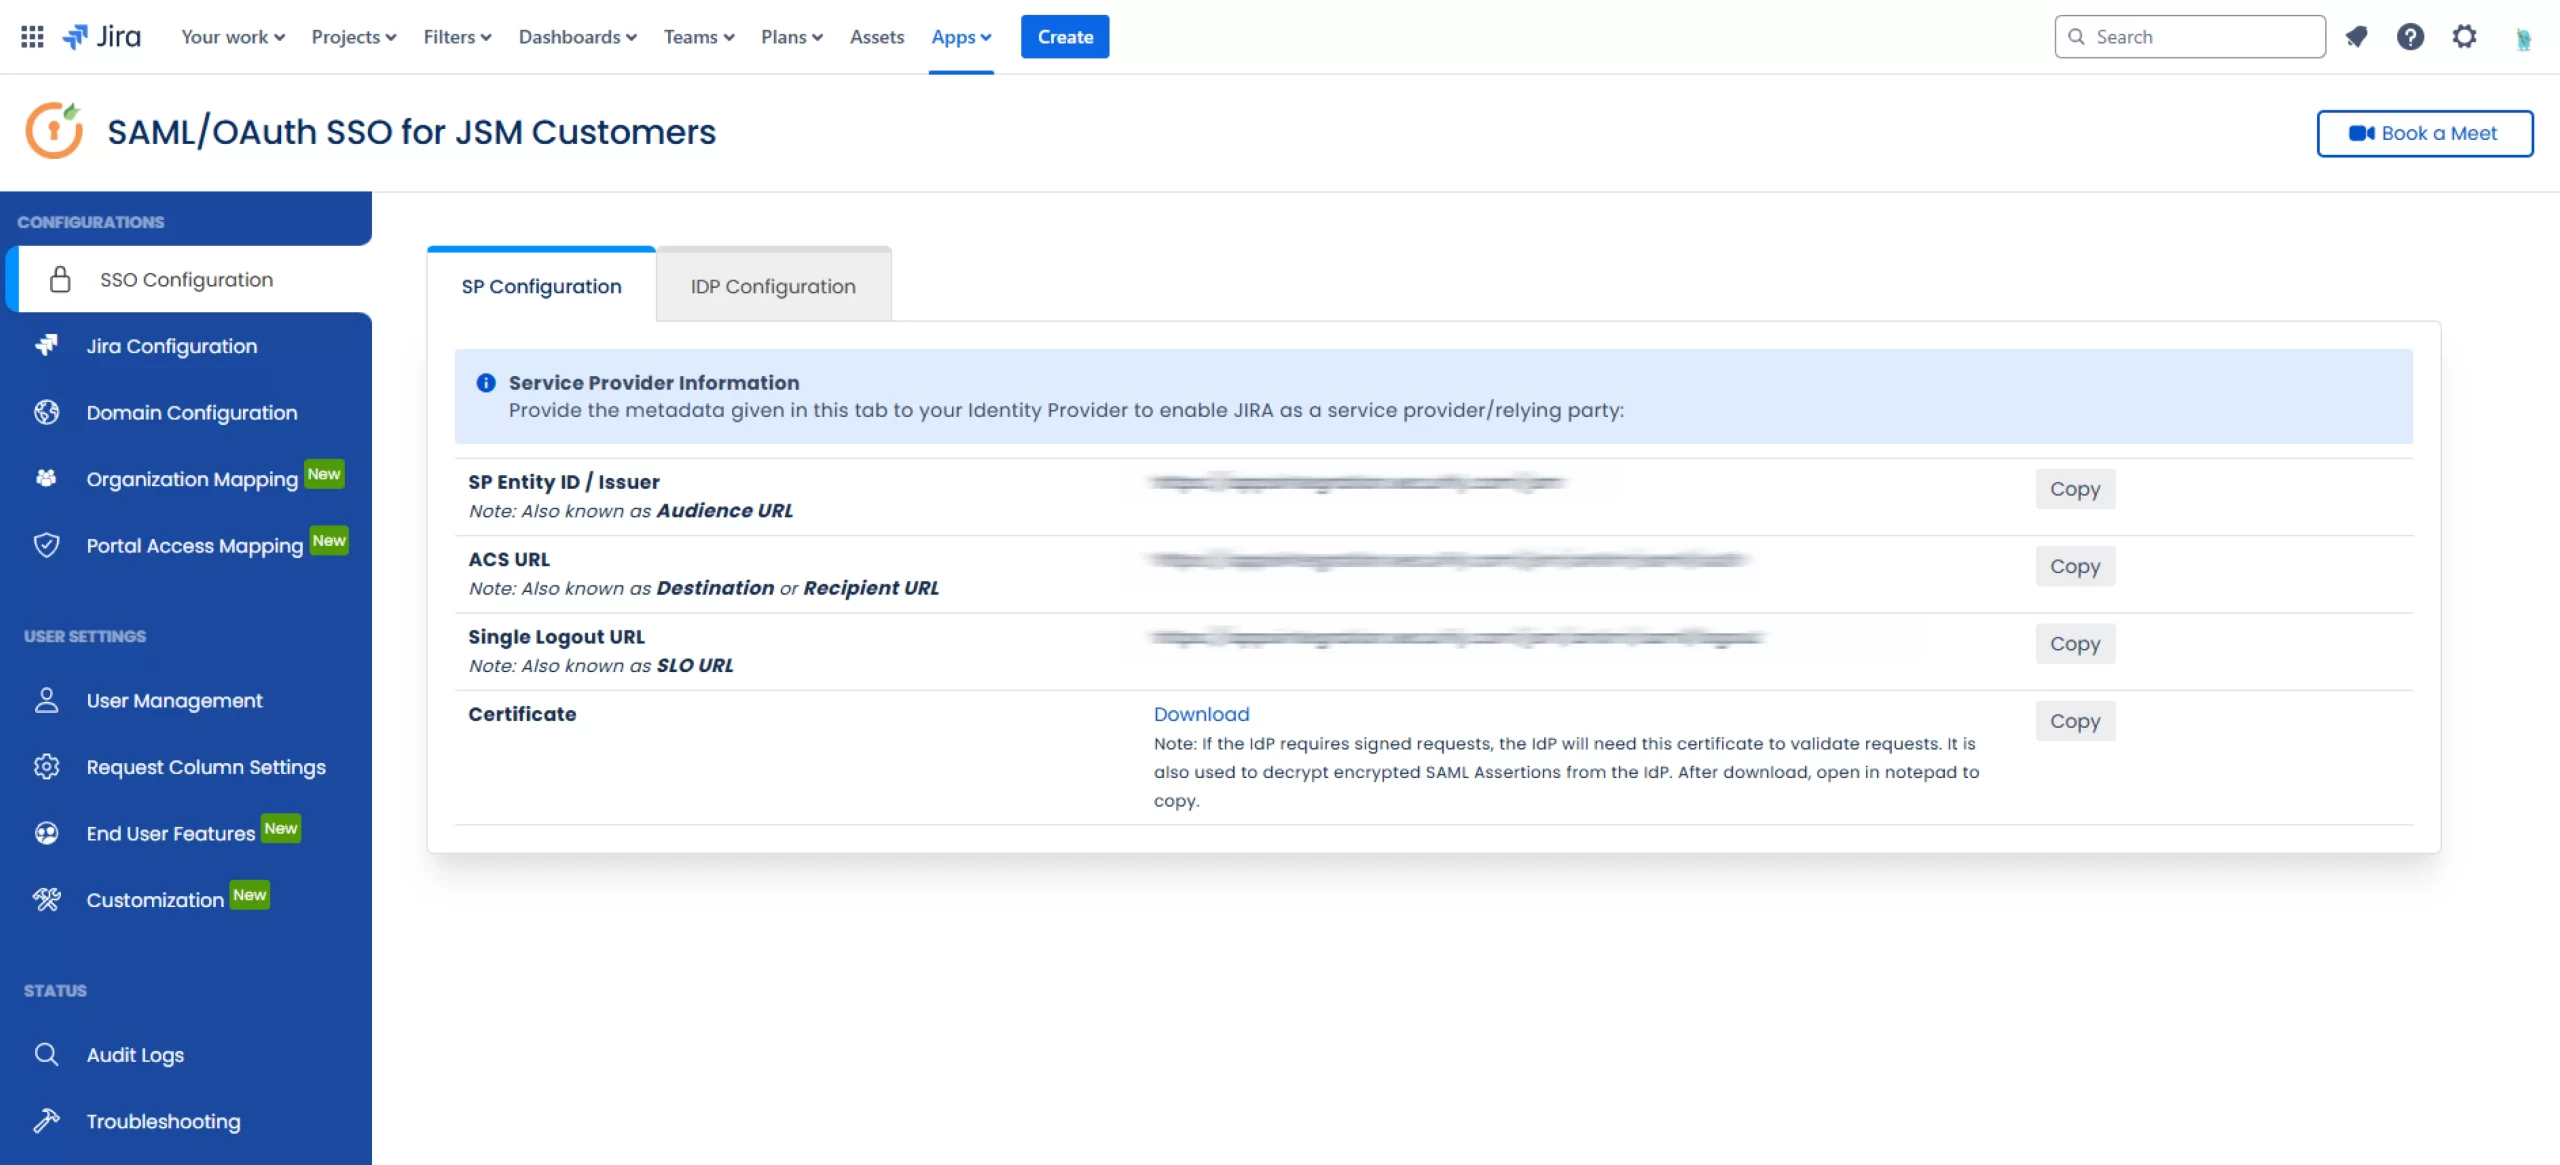
Task: Click the User Management person icon
Action: tap(46, 700)
